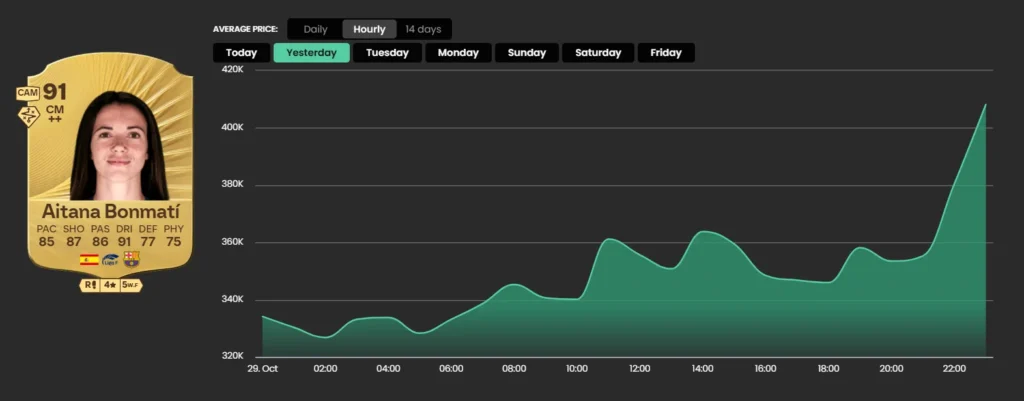This screenshot has height=401, width=1024.
Task: Click the 340K axis label
Action: [232, 300]
